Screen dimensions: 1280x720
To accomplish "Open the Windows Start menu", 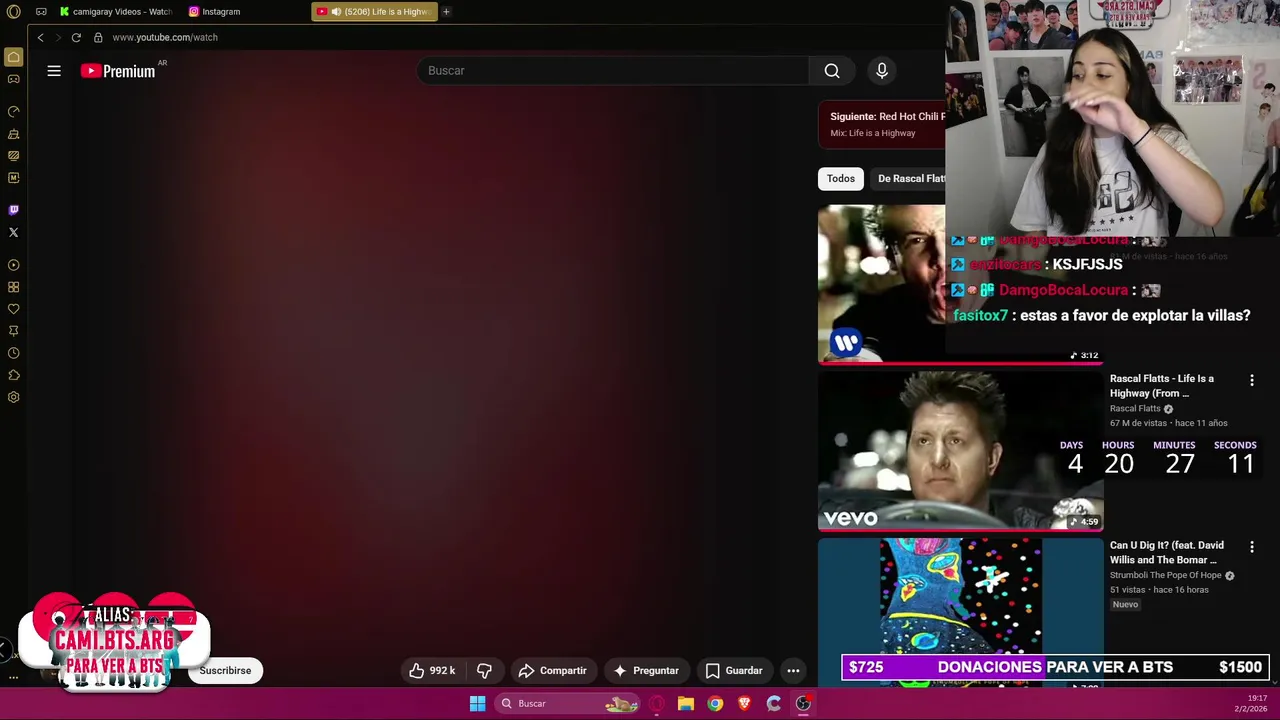I will [x=478, y=704].
